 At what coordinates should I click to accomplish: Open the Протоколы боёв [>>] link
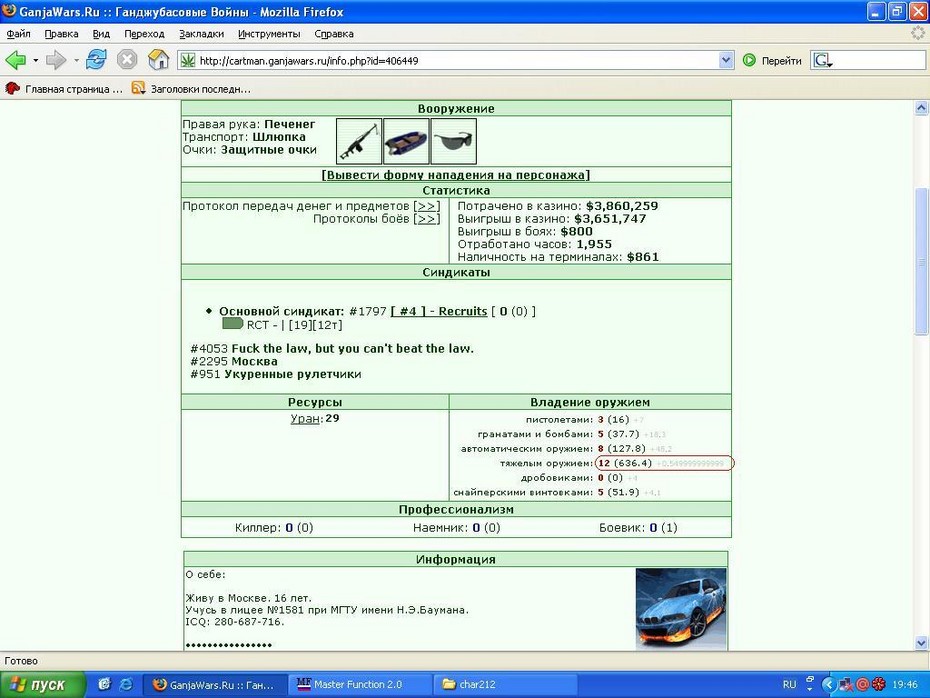pyautogui.click(x=426, y=219)
